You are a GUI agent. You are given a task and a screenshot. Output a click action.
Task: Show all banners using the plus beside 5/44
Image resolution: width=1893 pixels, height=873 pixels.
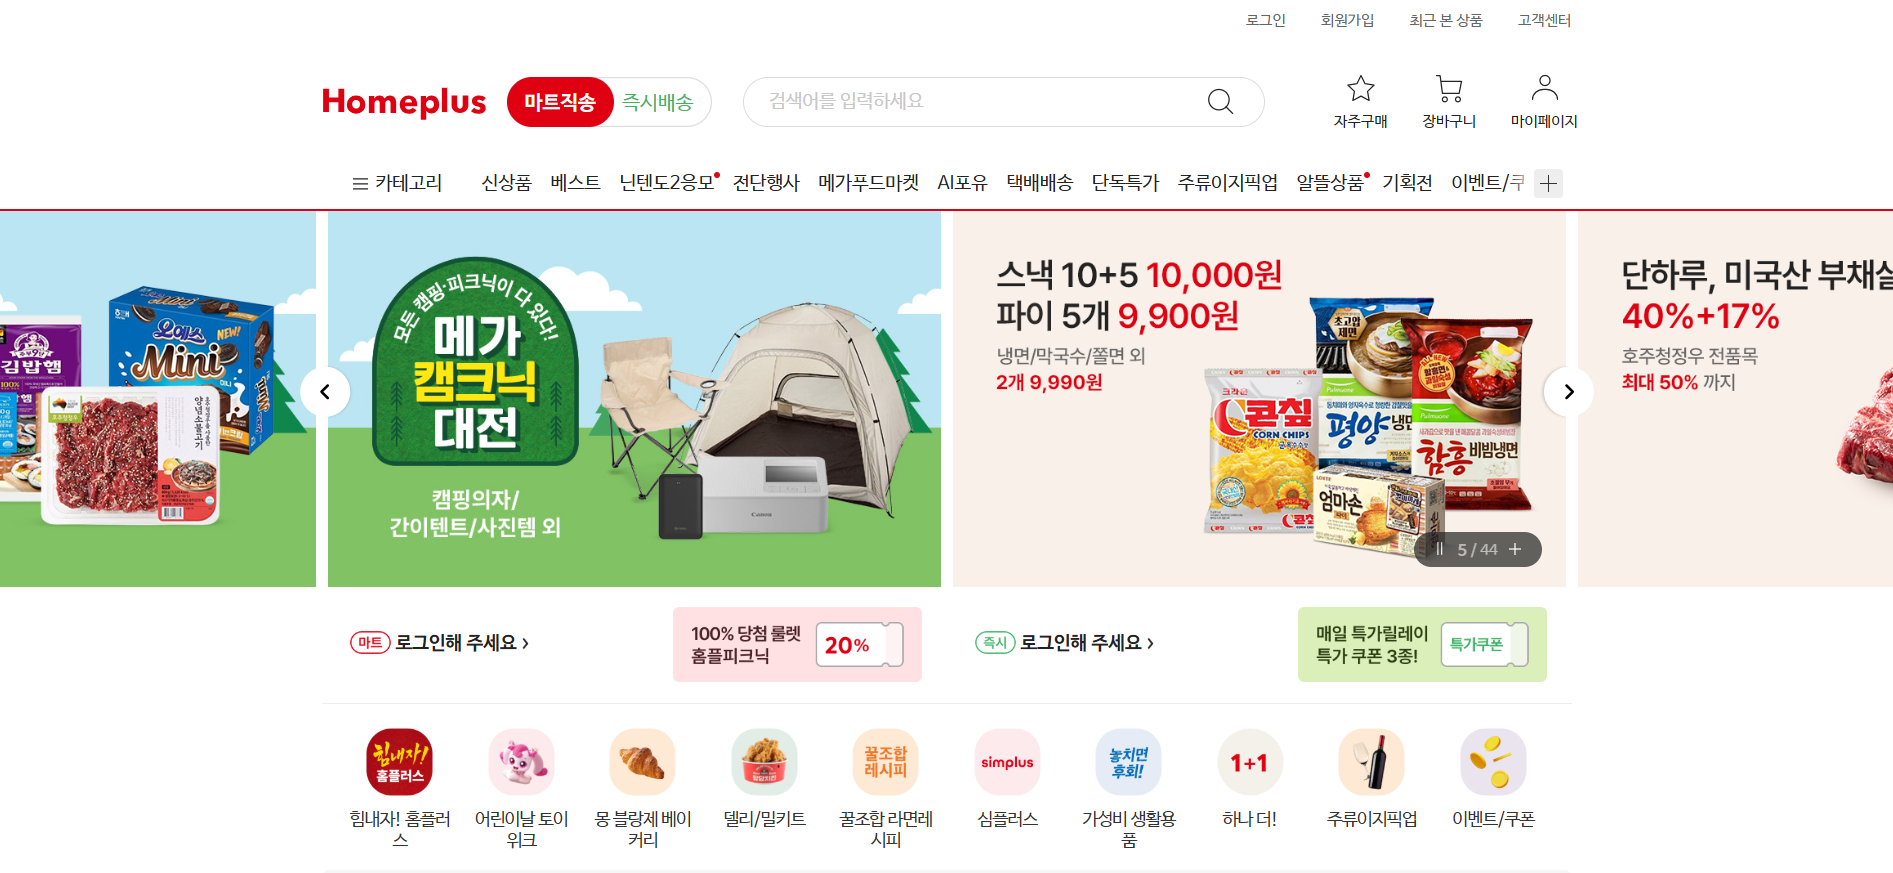point(1515,549)
